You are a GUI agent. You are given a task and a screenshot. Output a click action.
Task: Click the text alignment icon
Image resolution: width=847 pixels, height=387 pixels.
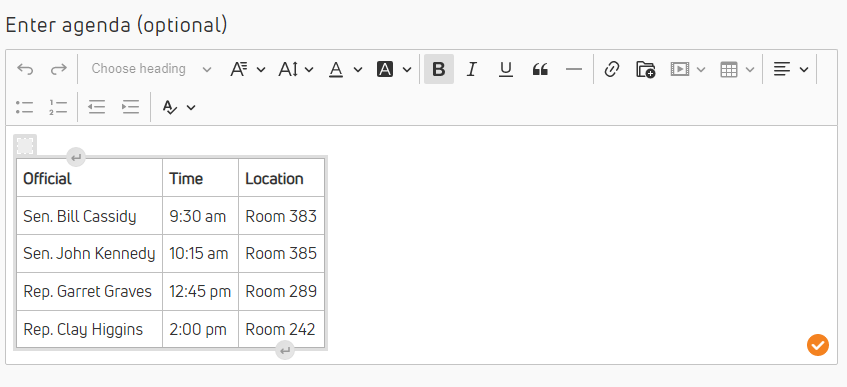tap(782, 69)
